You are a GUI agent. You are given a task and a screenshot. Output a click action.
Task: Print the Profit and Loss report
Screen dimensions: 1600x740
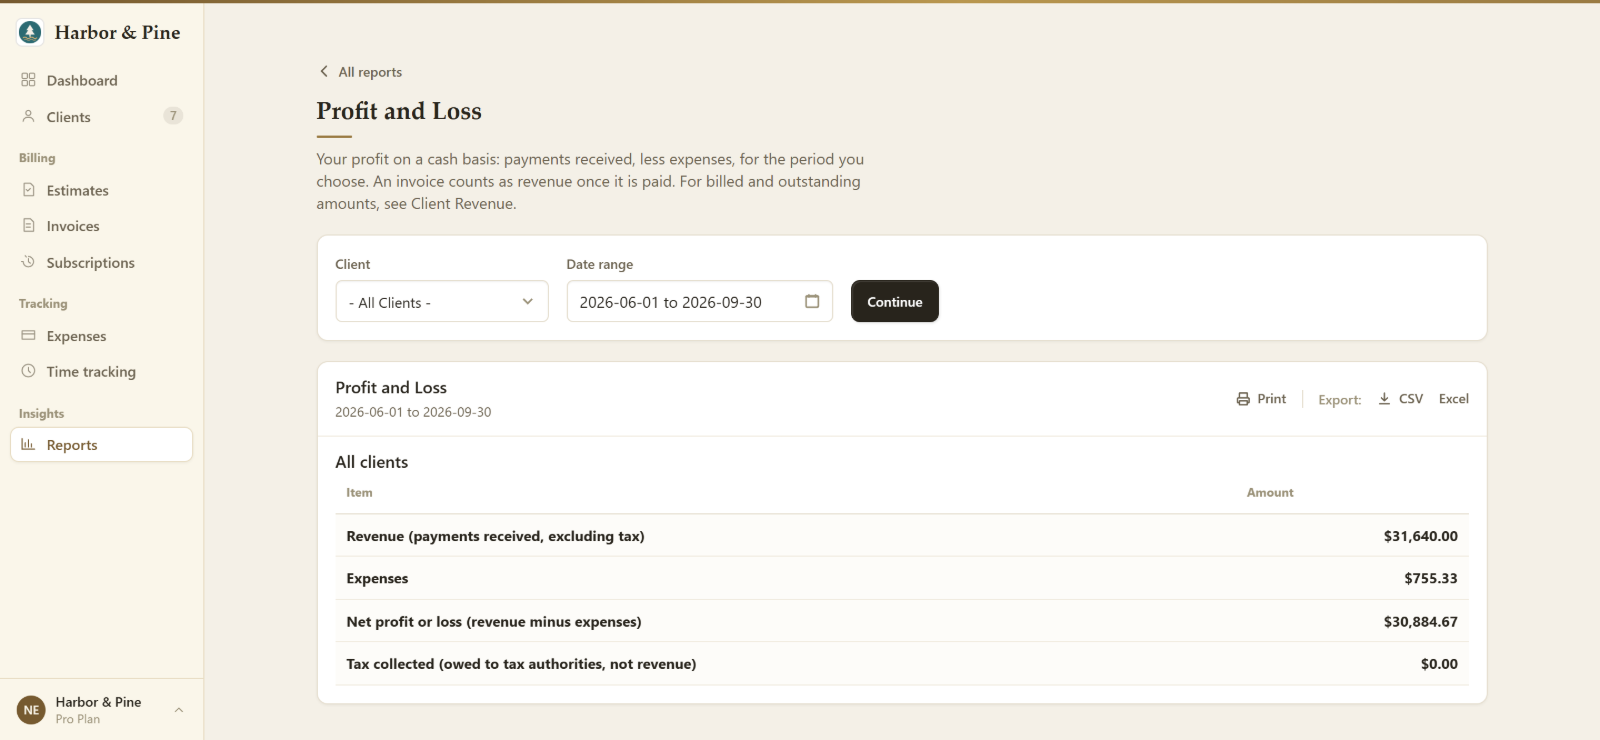coord(1262,399)
